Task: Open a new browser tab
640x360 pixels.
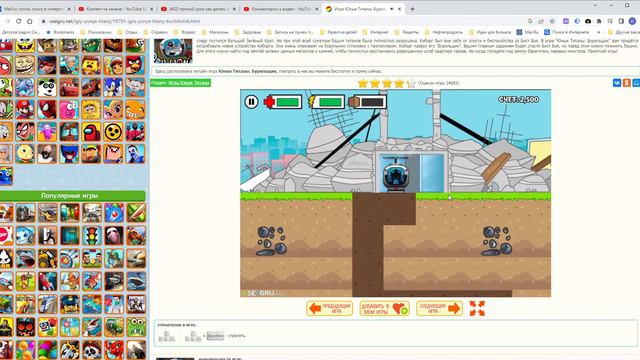Action: (412, 9)
